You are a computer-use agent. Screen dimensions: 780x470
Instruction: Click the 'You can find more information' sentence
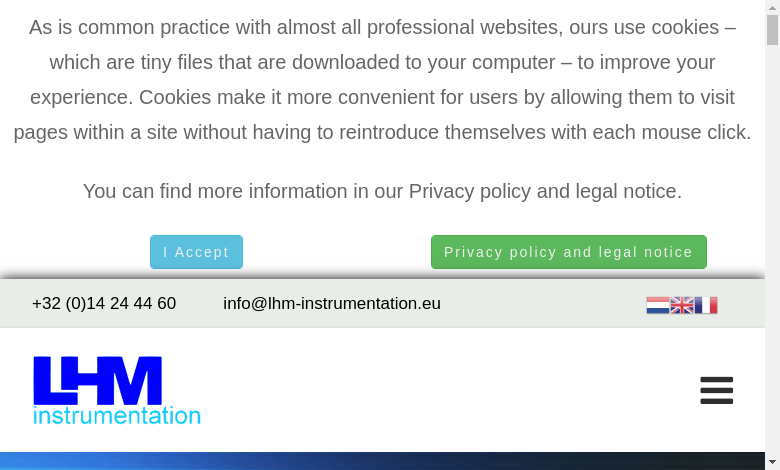point(382,191)
